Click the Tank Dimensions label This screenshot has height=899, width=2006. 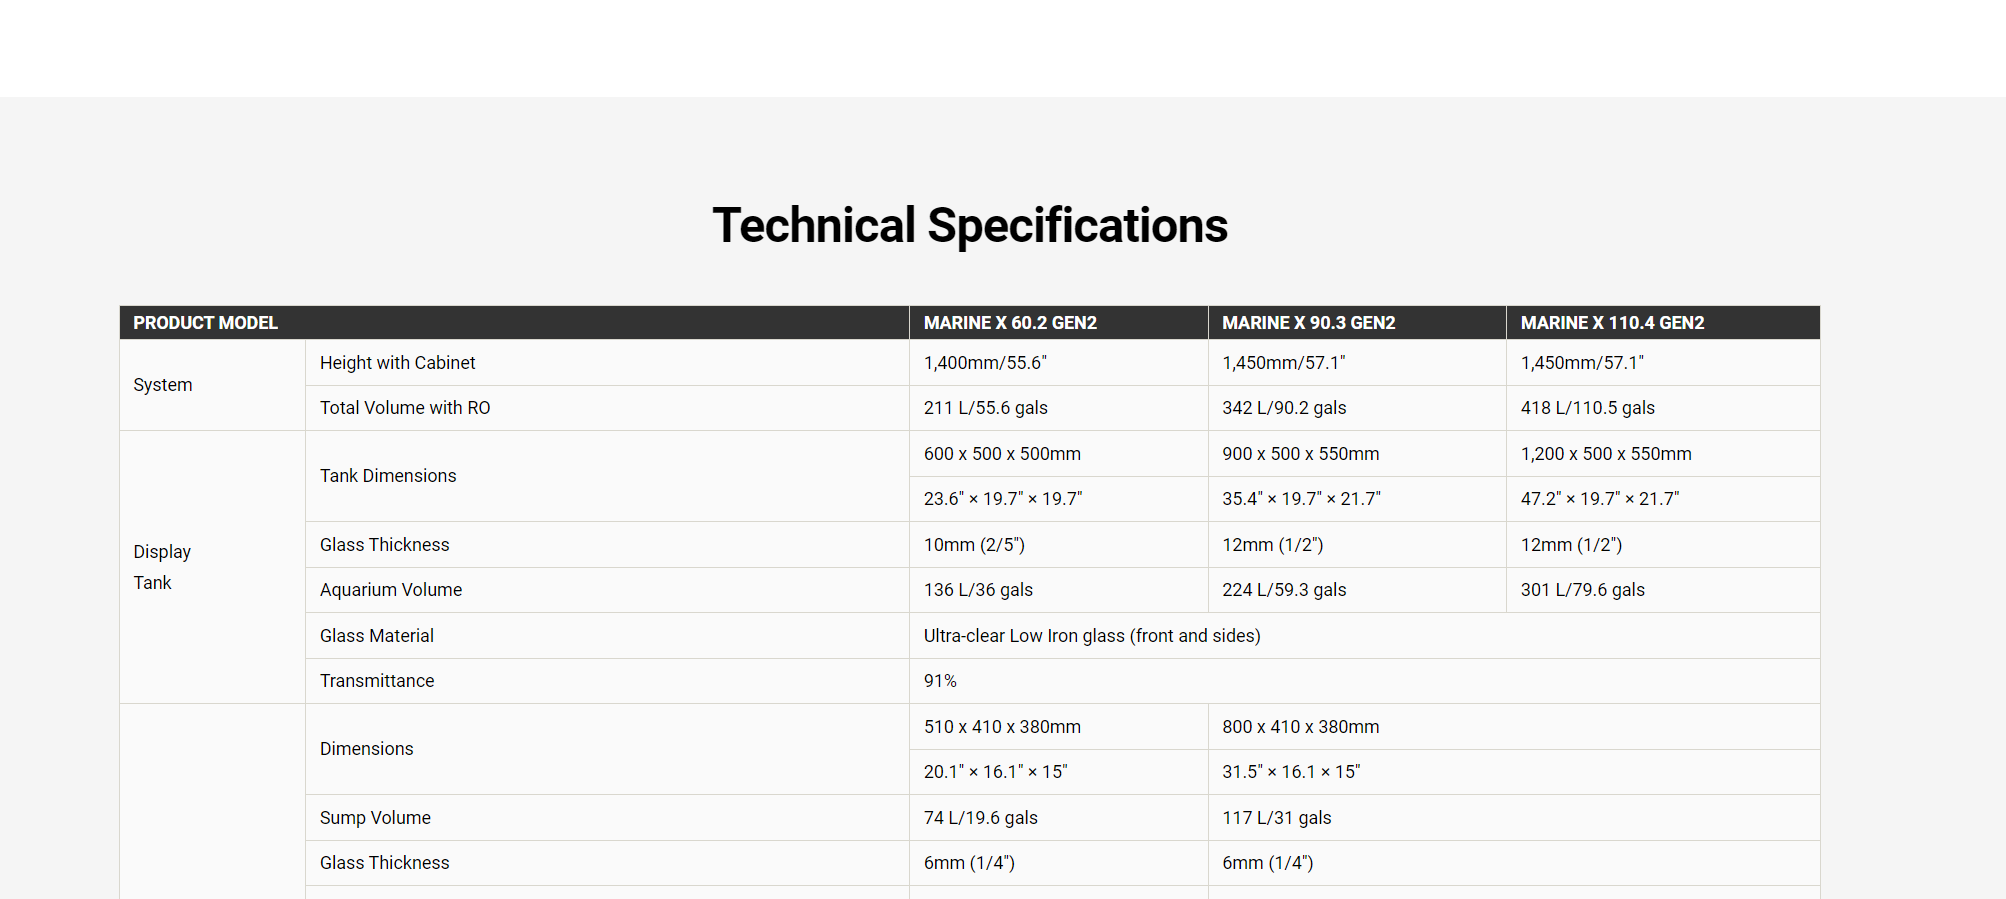click(x=388, y=476)
